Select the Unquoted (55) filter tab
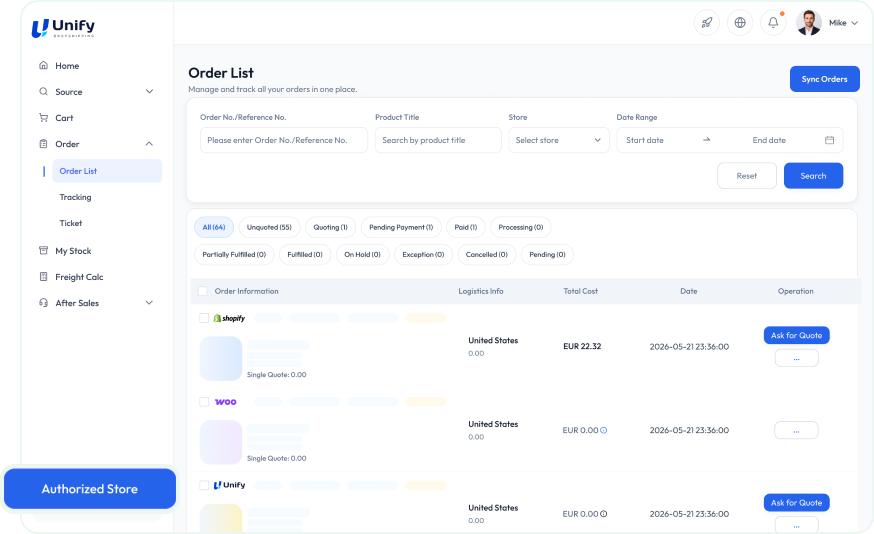The image size is (874, 534). tap(269, 227)
